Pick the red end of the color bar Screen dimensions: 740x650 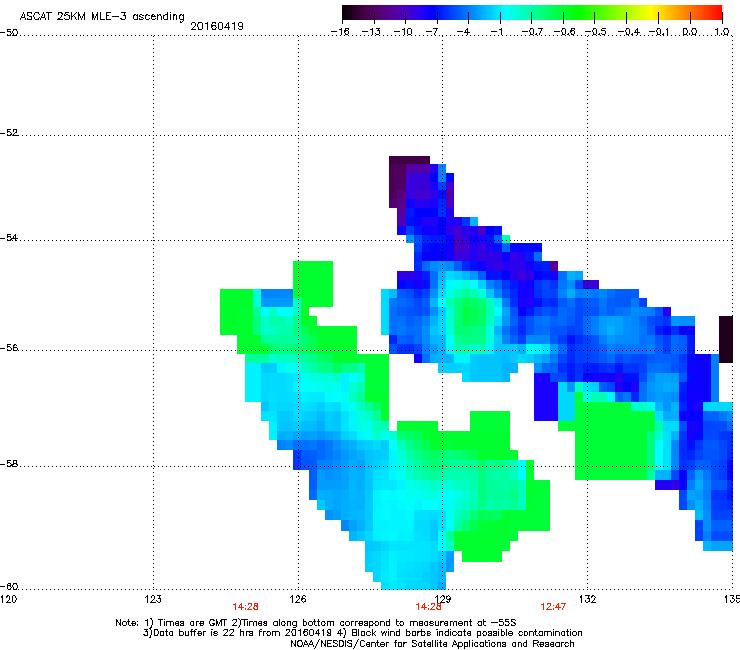(x=715, y=13)
